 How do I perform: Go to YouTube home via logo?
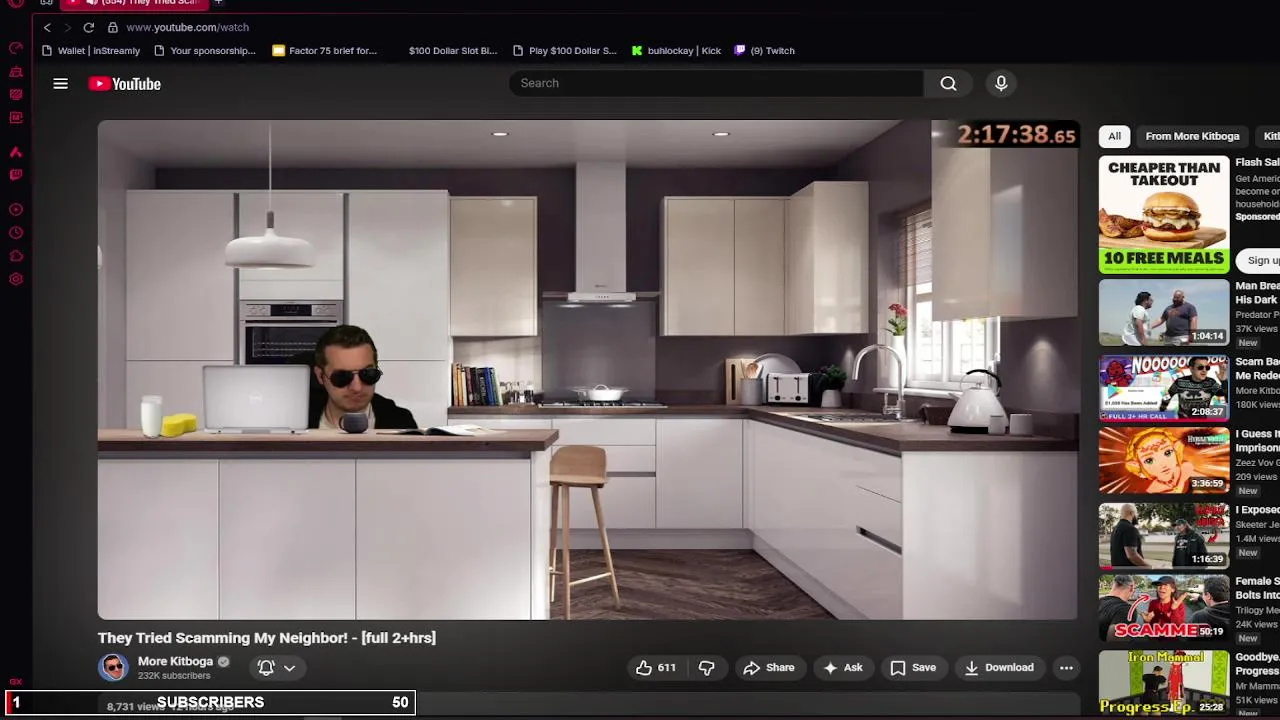click(x=125, y=84)
